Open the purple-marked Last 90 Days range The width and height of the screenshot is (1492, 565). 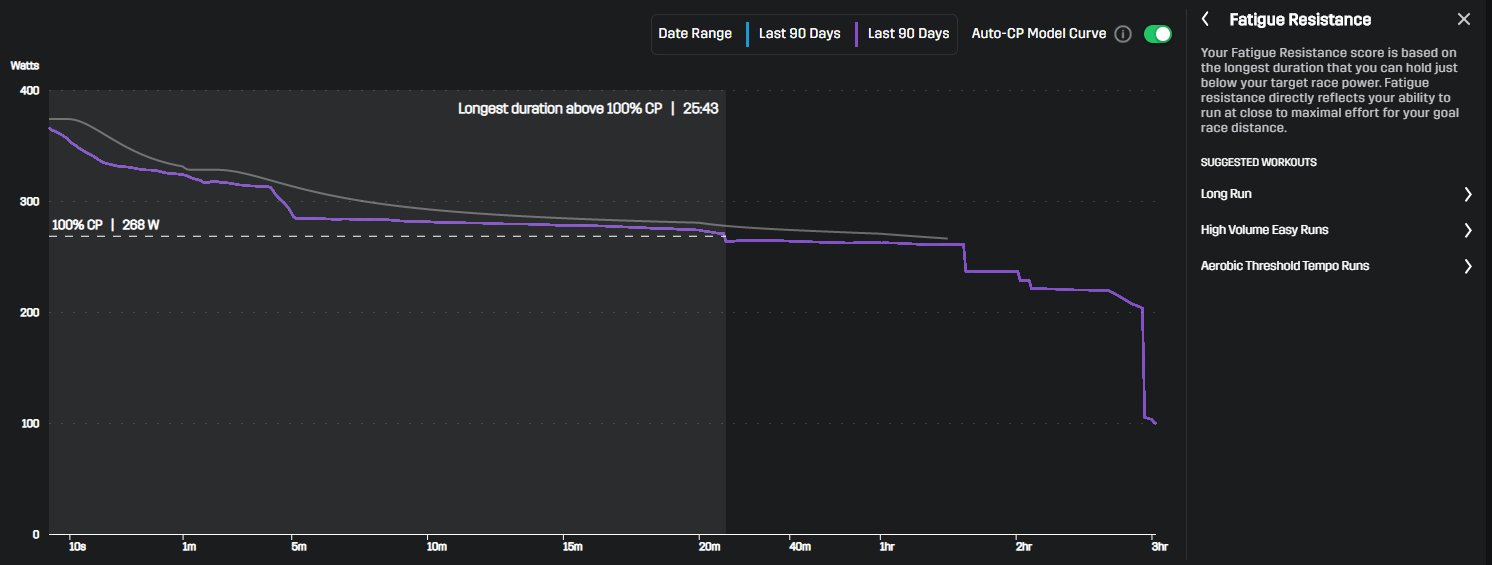pyautogui.click(x=908, y=34)
